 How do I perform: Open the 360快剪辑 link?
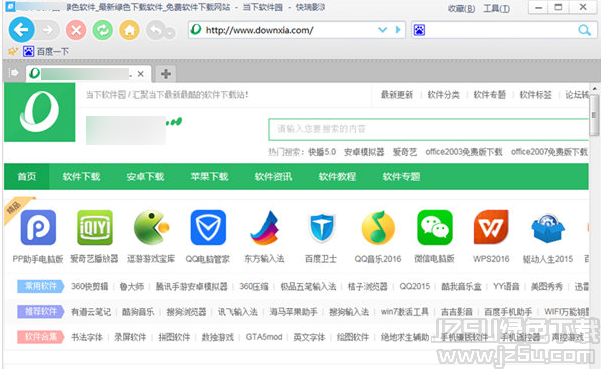click(x=90, y=287)
